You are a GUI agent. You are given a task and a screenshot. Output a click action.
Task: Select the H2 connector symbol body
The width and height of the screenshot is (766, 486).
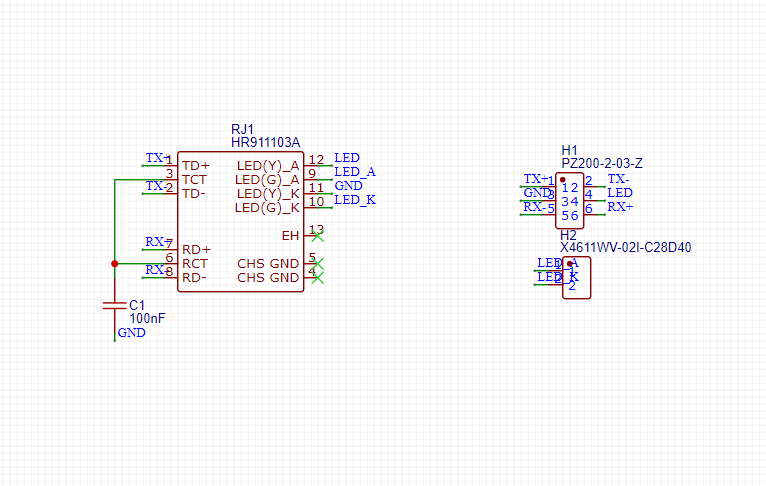click(576, 277)
